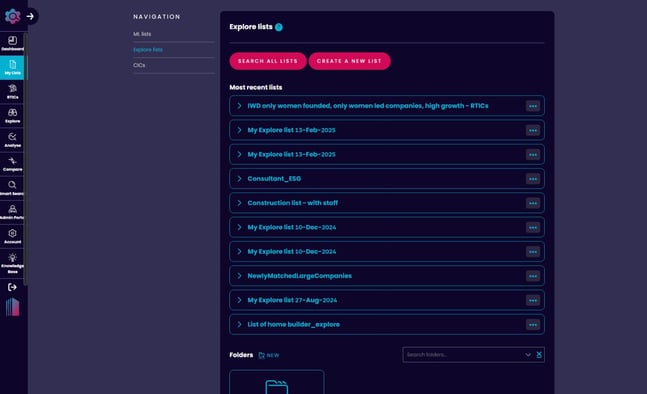Click the Create a New List button

[x=349, y=61]
